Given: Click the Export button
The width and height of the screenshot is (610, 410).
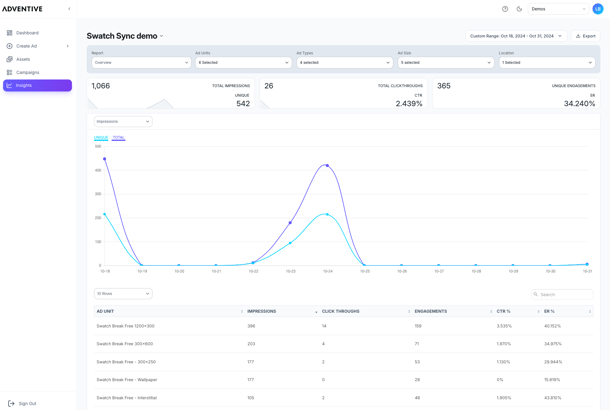Looking at the screenshot, I should click(585, 36).
